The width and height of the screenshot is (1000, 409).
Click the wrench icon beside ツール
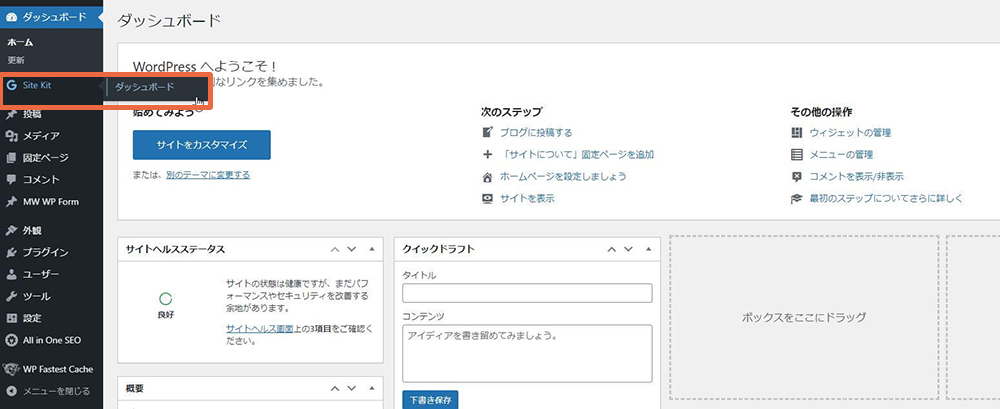[x=11, y=297]
